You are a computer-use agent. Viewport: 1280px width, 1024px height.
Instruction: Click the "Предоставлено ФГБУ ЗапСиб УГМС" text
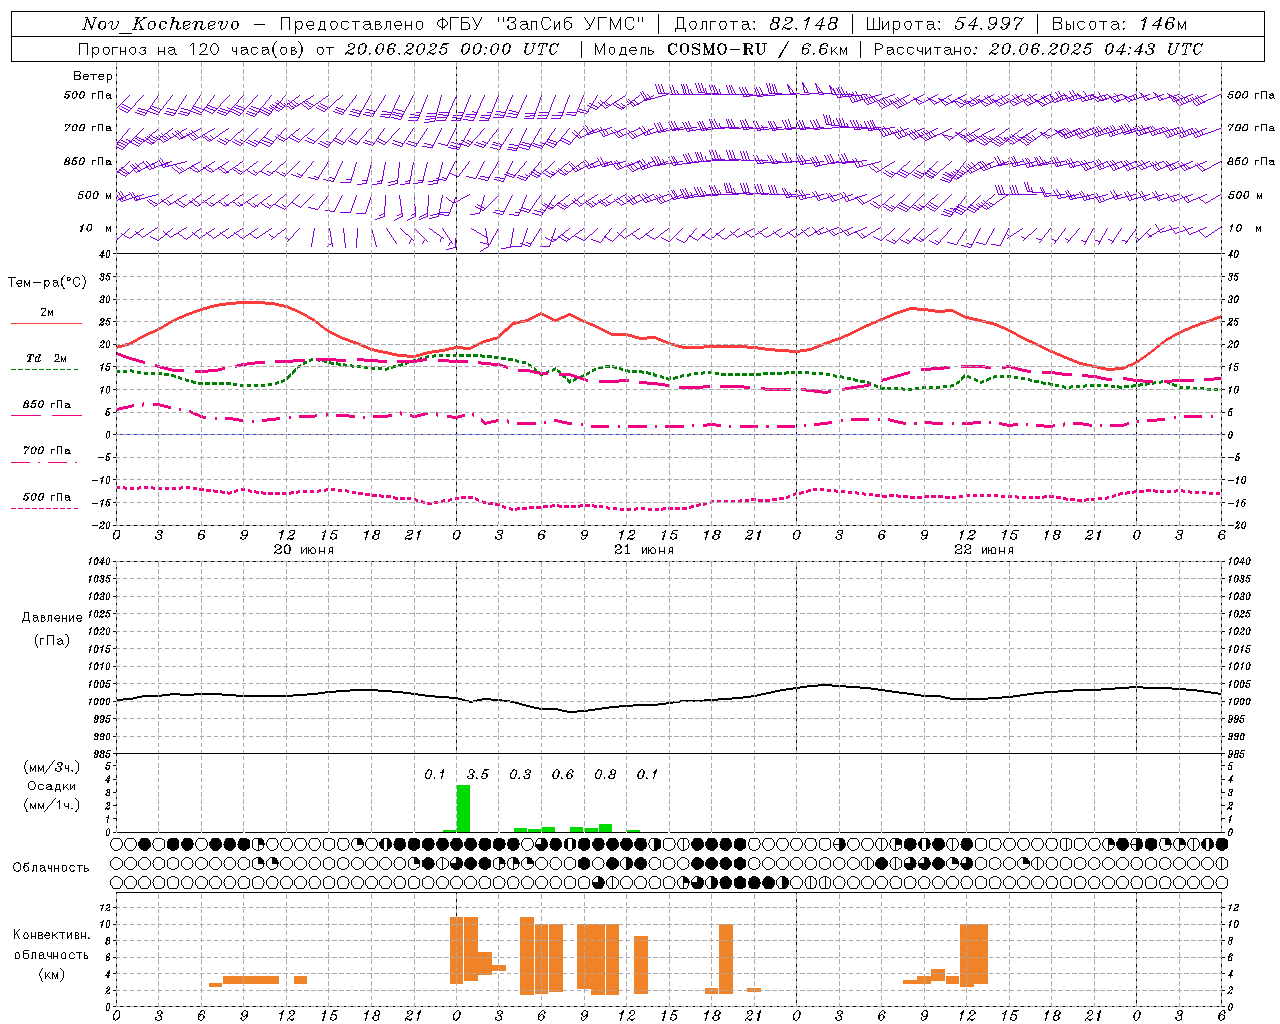coord(463,24)
